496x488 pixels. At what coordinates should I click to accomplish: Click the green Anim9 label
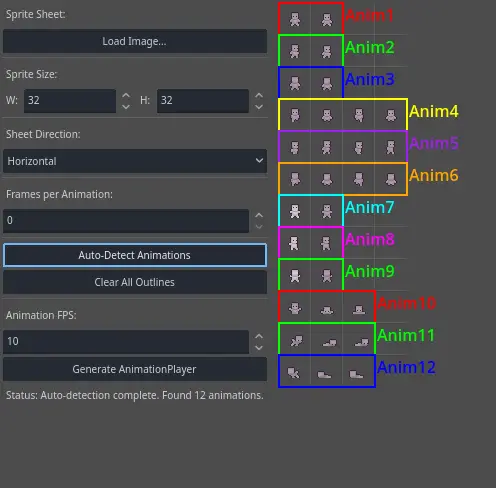coord(370,271)
